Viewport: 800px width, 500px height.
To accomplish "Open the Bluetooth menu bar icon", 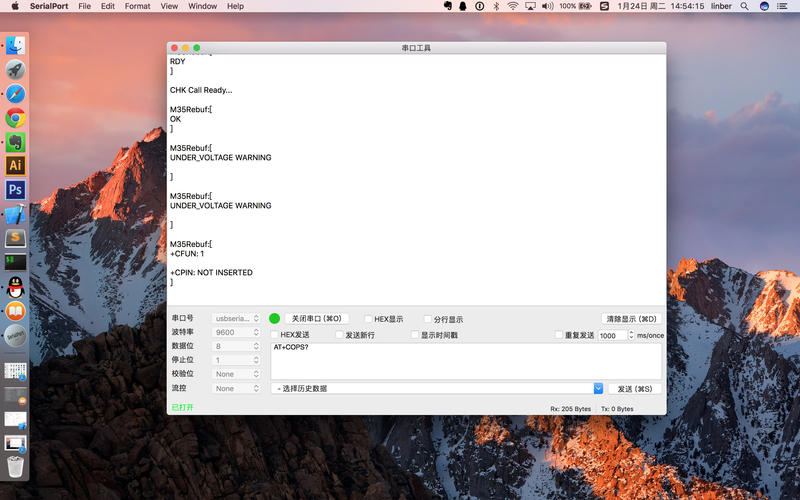I will [x=496, y=6].
